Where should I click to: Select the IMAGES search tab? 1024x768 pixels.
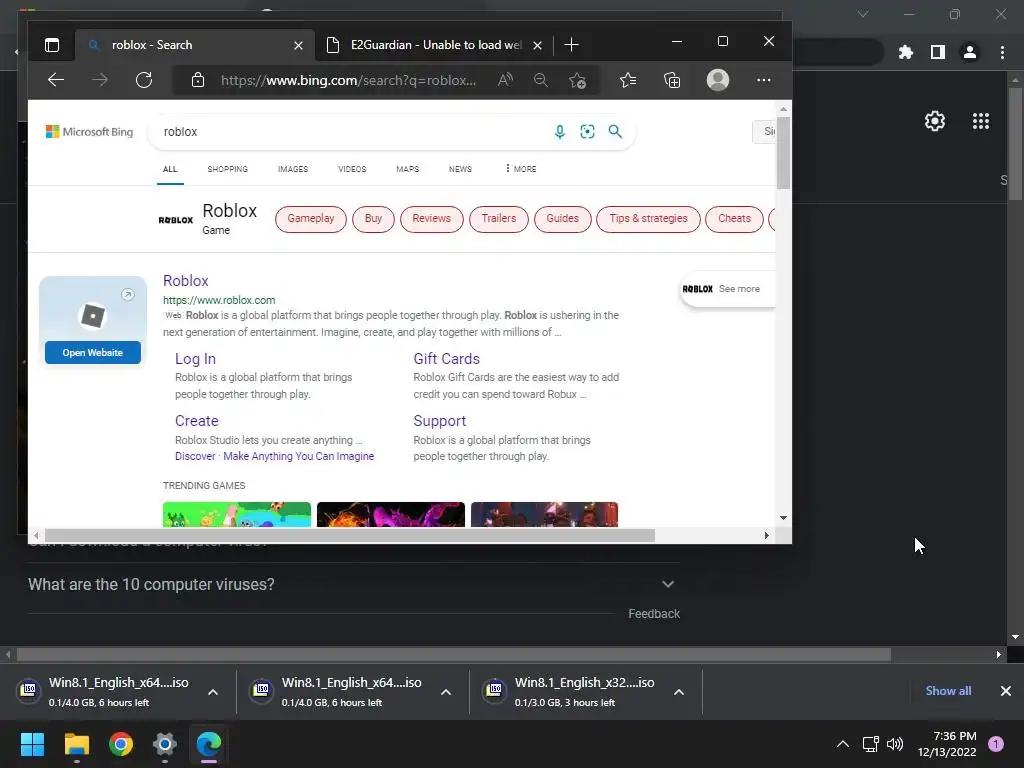pos(293,169)
